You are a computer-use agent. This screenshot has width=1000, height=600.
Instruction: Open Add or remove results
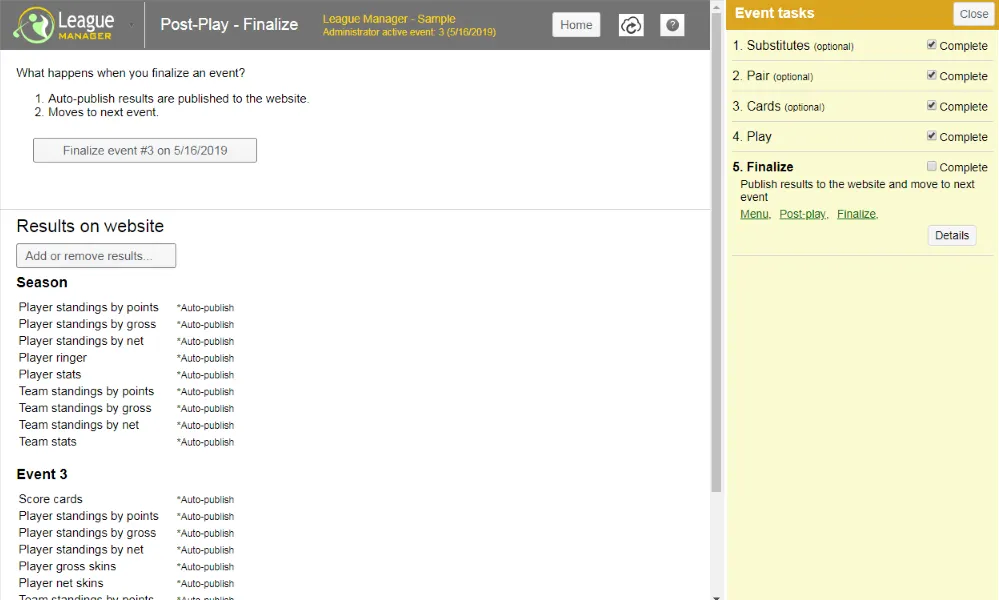(96, 256)
